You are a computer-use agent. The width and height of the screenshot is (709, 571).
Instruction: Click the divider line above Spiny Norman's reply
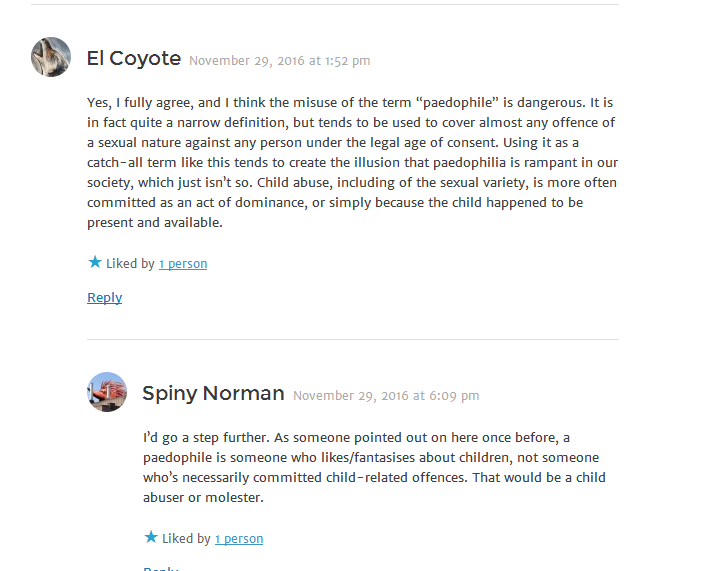pos(353,339)
